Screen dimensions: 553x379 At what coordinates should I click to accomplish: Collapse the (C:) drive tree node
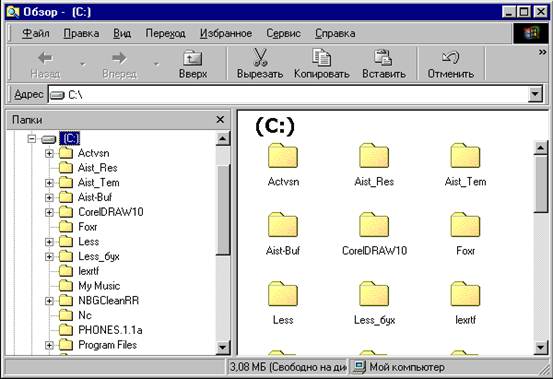pos(32,139)
